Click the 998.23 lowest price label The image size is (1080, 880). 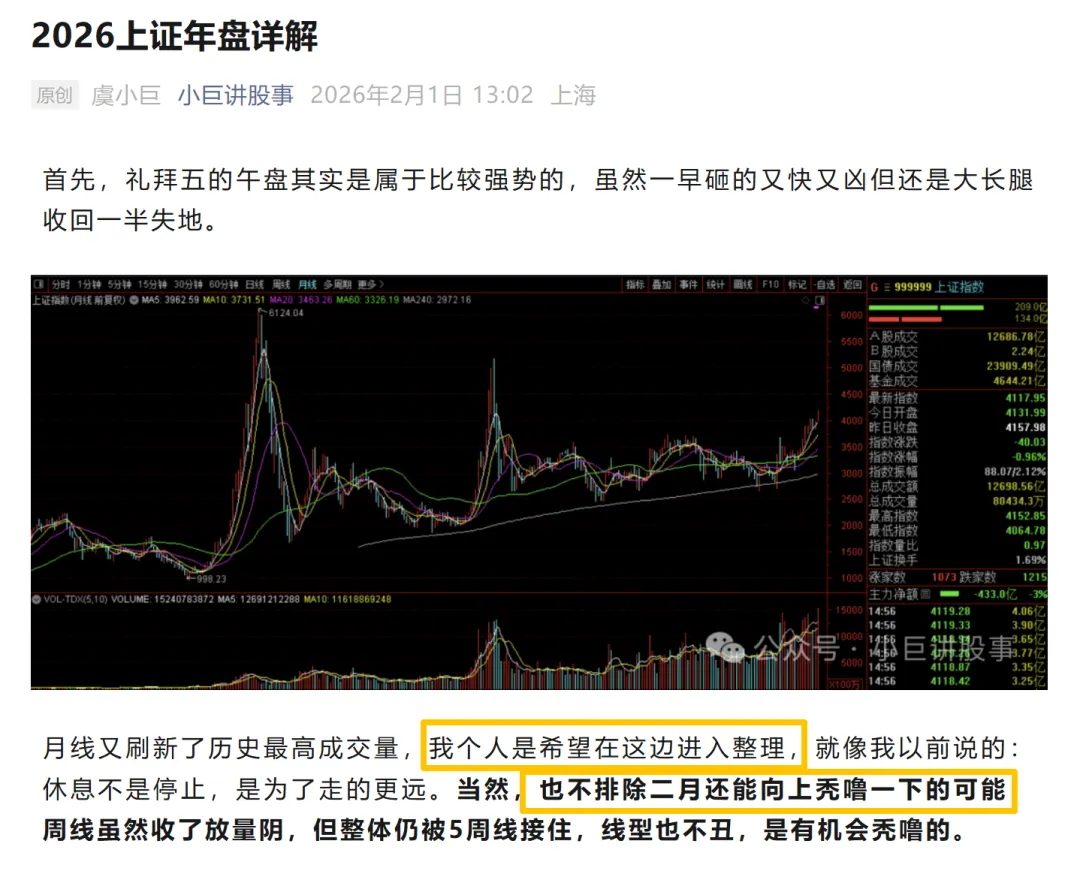point(211,579)
